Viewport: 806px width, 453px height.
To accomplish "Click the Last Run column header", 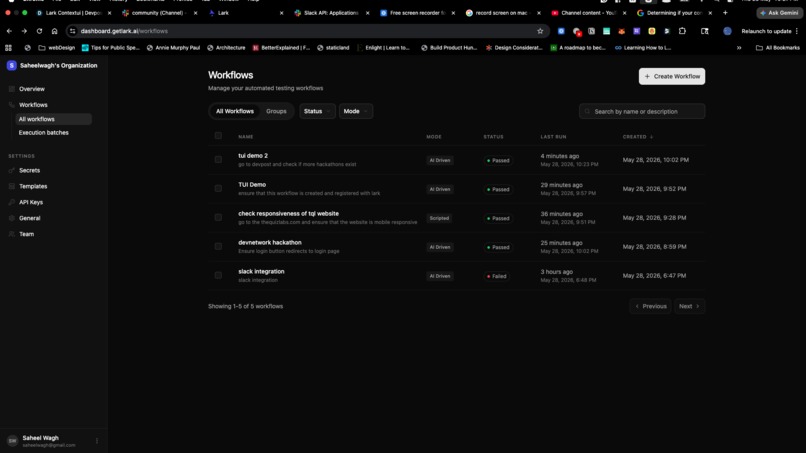I will point(553,137).
